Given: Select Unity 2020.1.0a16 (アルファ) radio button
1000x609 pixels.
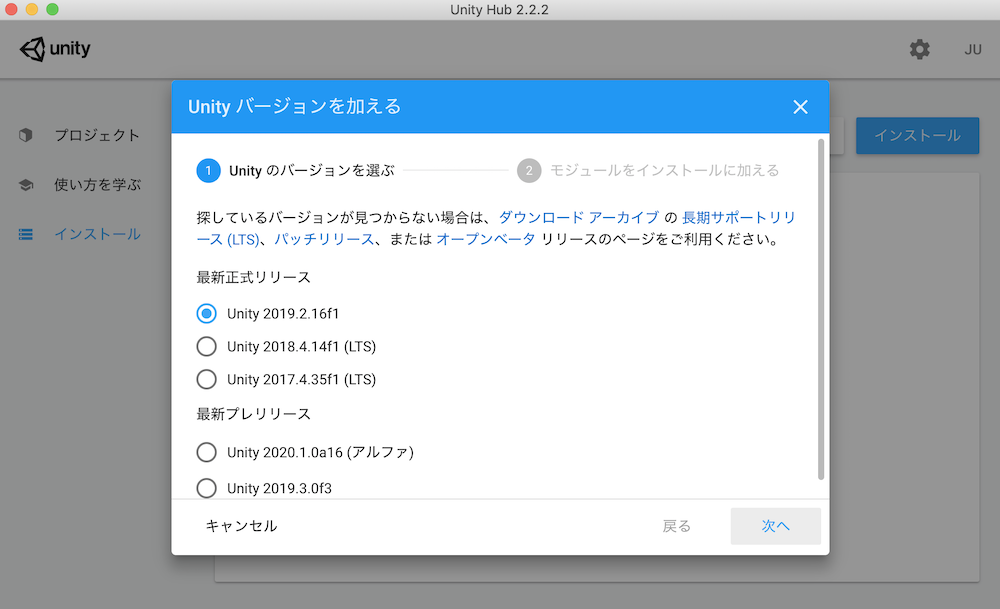Looking at the screenshot, I should click(206, 452).
